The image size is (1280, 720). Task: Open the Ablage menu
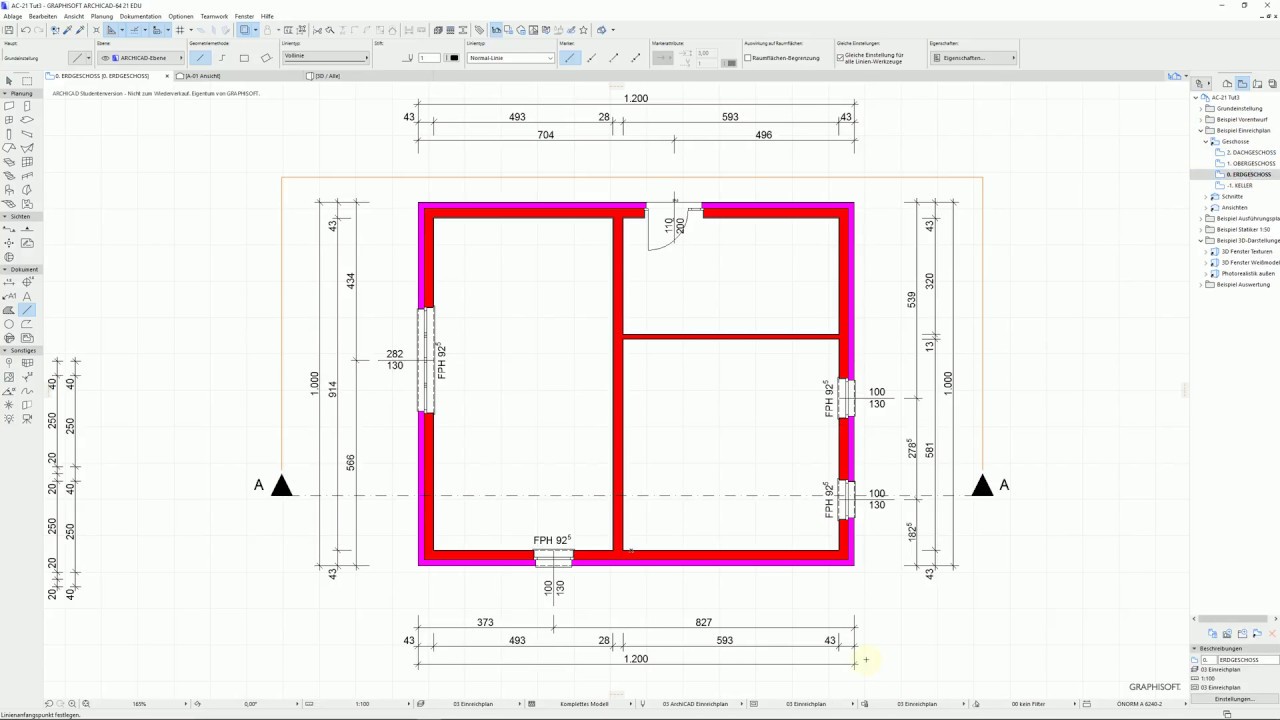[12, 16]
